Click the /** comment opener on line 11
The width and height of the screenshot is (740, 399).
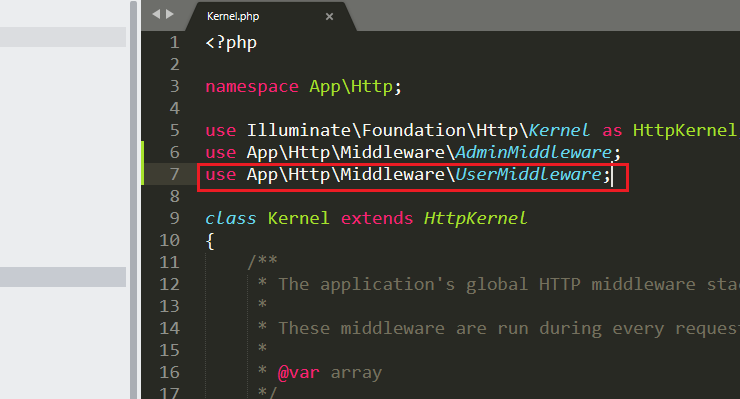[x=262, y=262]
